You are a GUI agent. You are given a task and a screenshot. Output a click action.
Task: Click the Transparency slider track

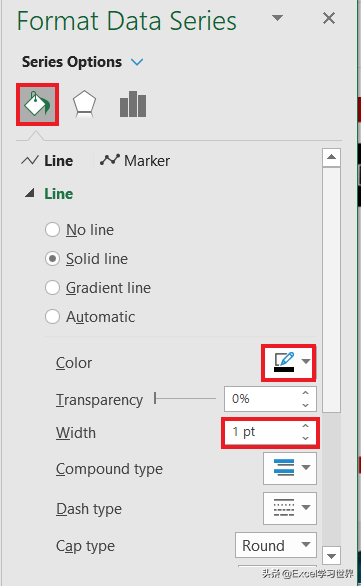point(185,398)
